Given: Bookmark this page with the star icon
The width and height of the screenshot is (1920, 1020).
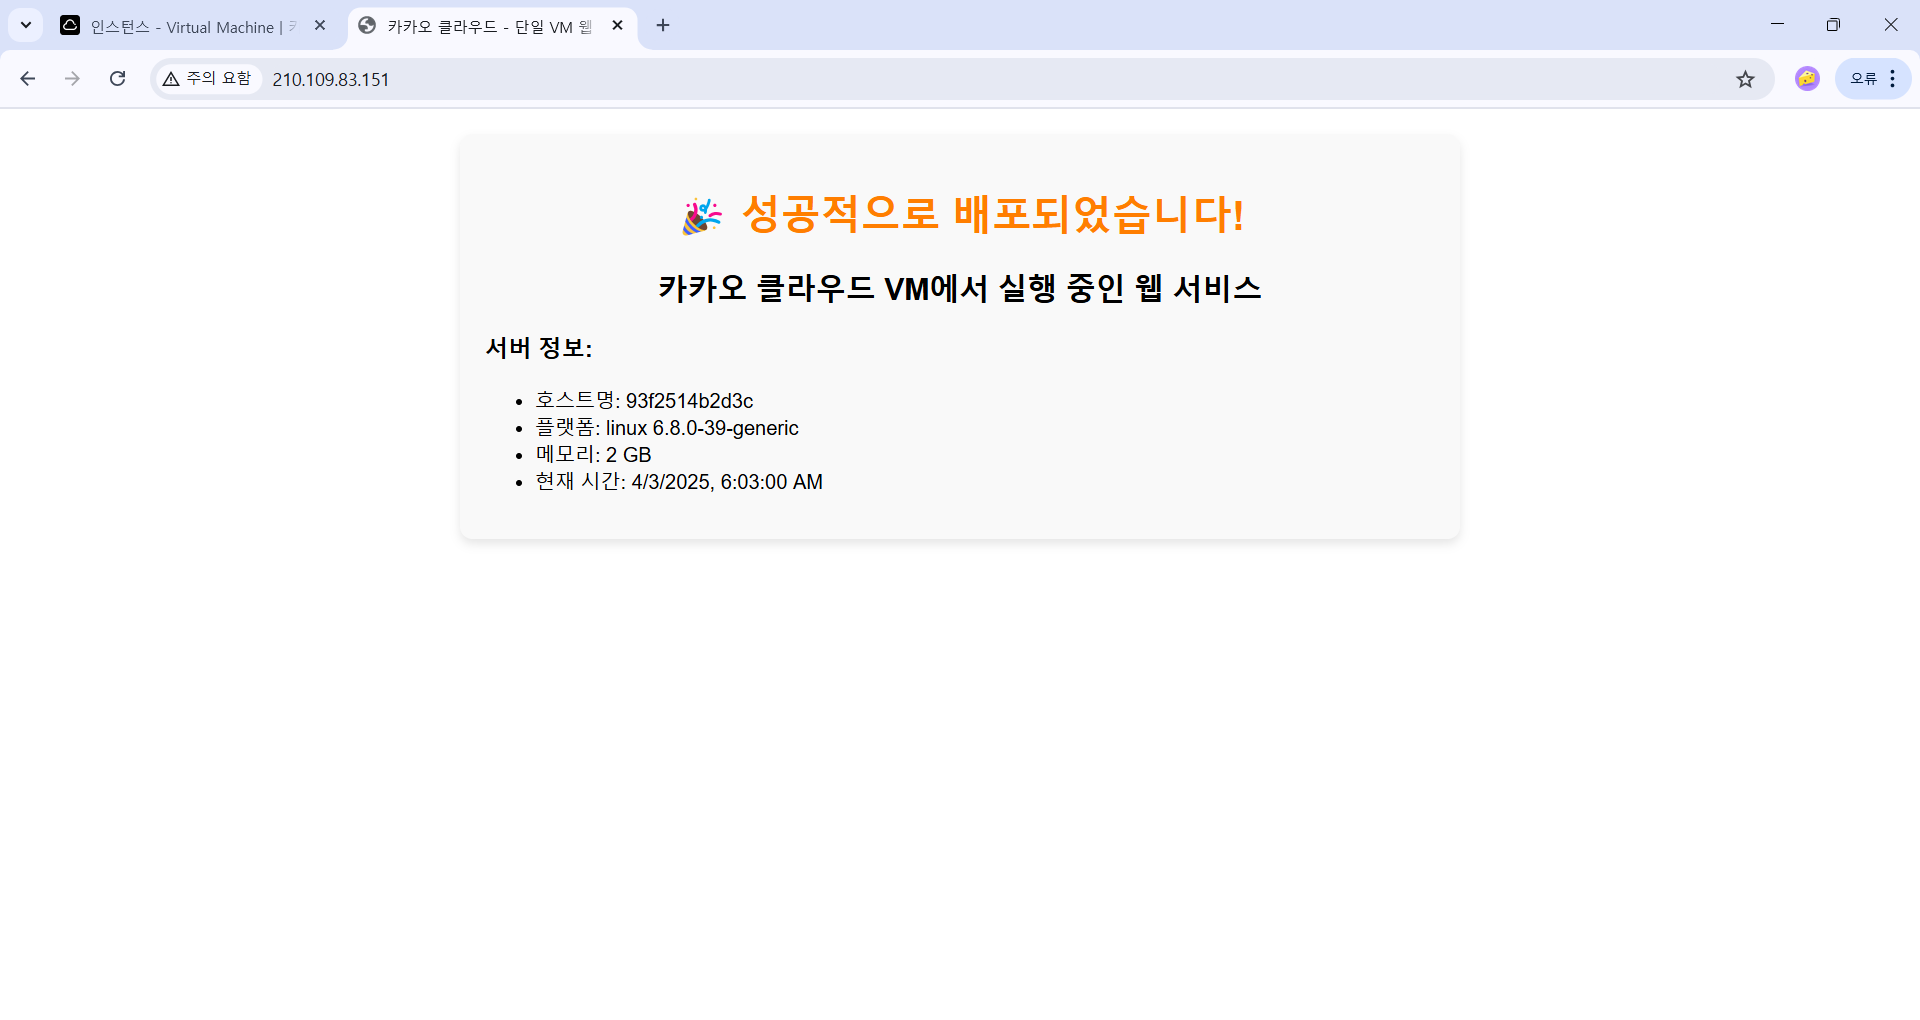Looking at the screenshot, I should coord(1745,79).
